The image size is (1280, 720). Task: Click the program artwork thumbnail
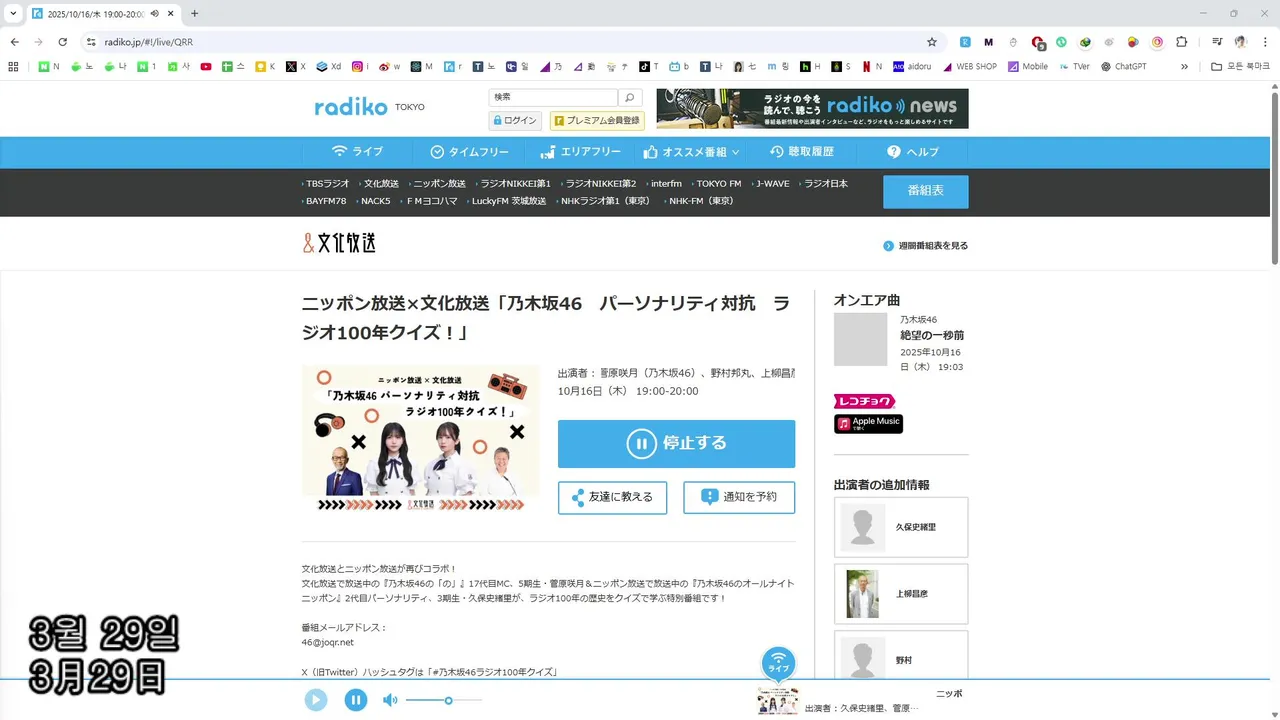pyautogui.click(x=420, y=438)
